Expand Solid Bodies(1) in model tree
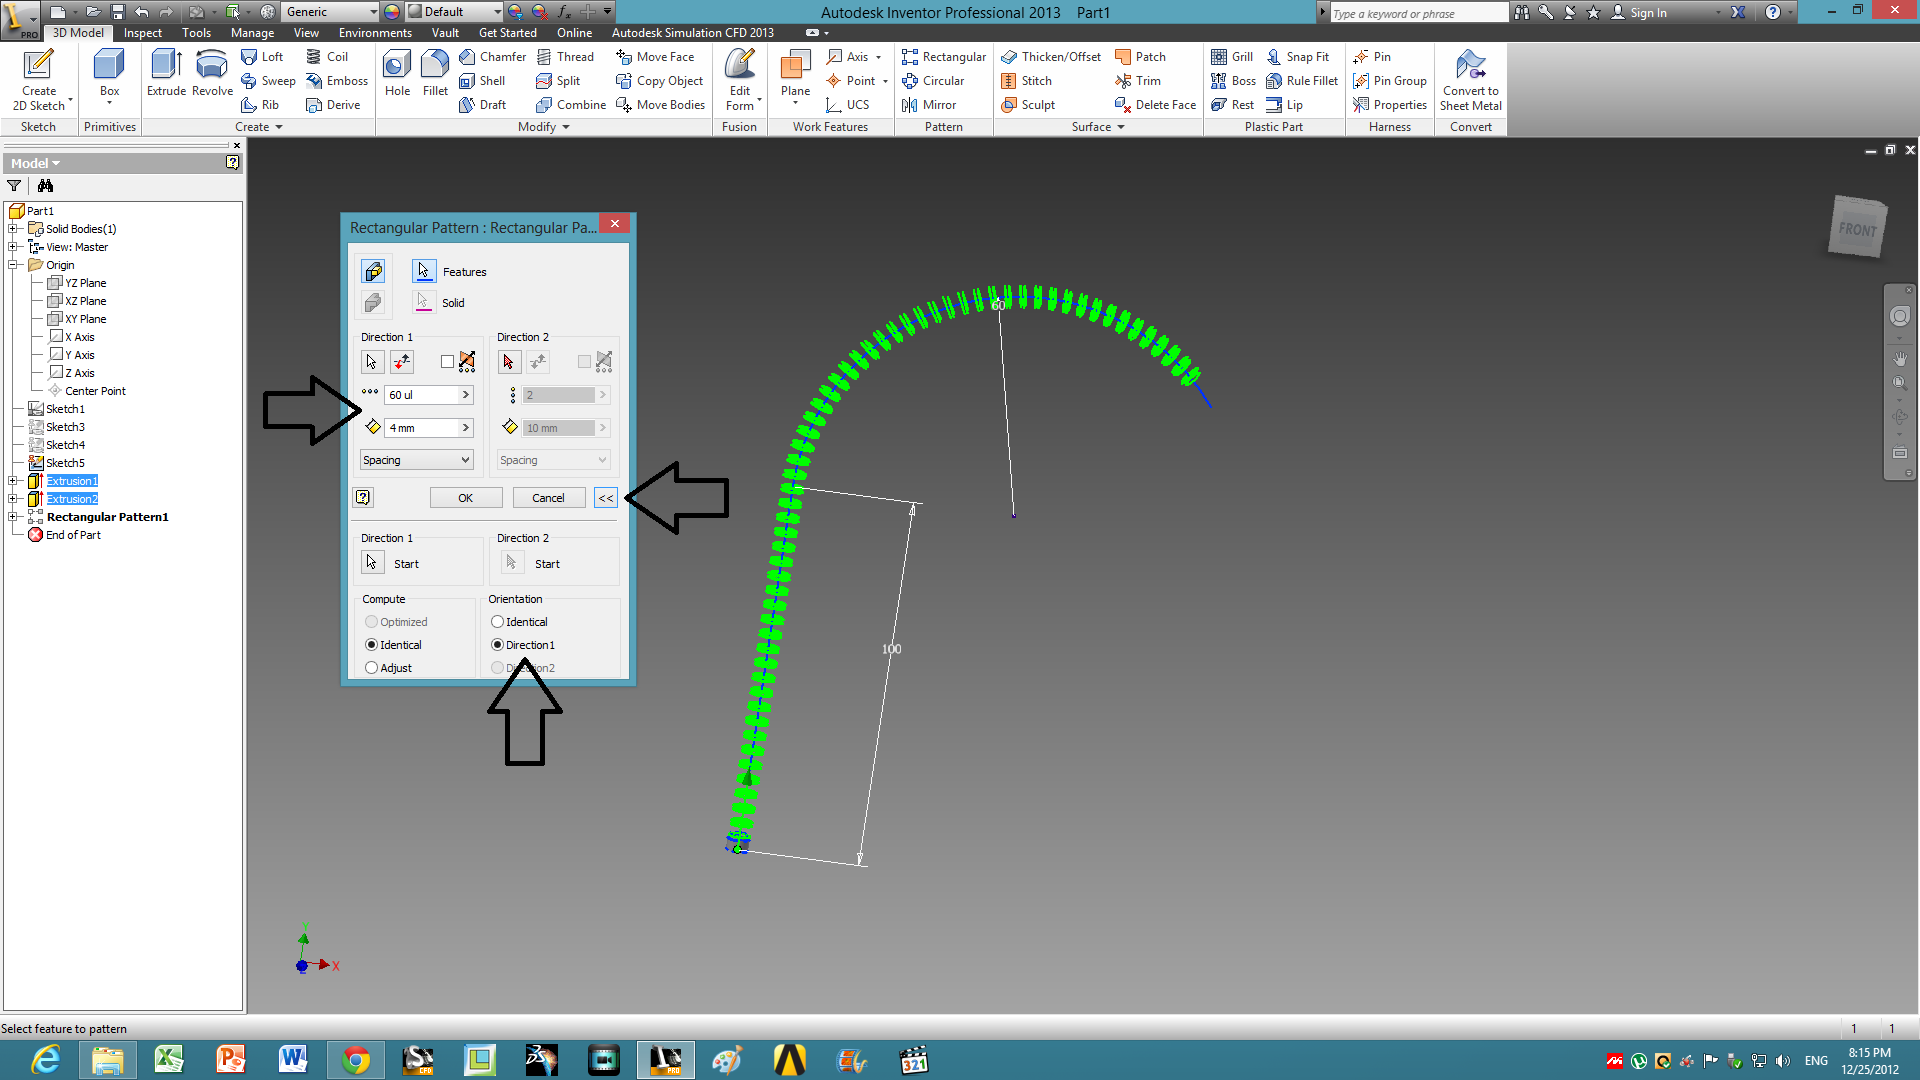Image resolution: width=1920 pixels, height=1080 pixels. (13, 229)
